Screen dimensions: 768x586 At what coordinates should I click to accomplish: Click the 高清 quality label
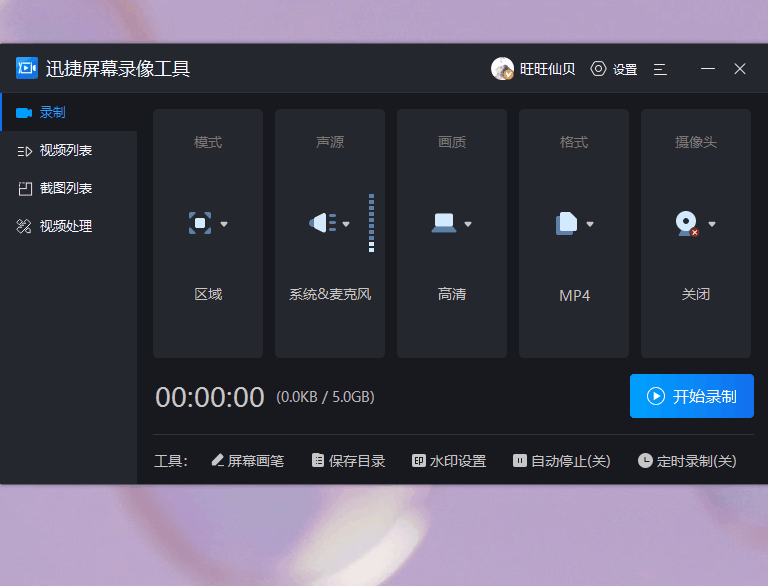(452, 294)
